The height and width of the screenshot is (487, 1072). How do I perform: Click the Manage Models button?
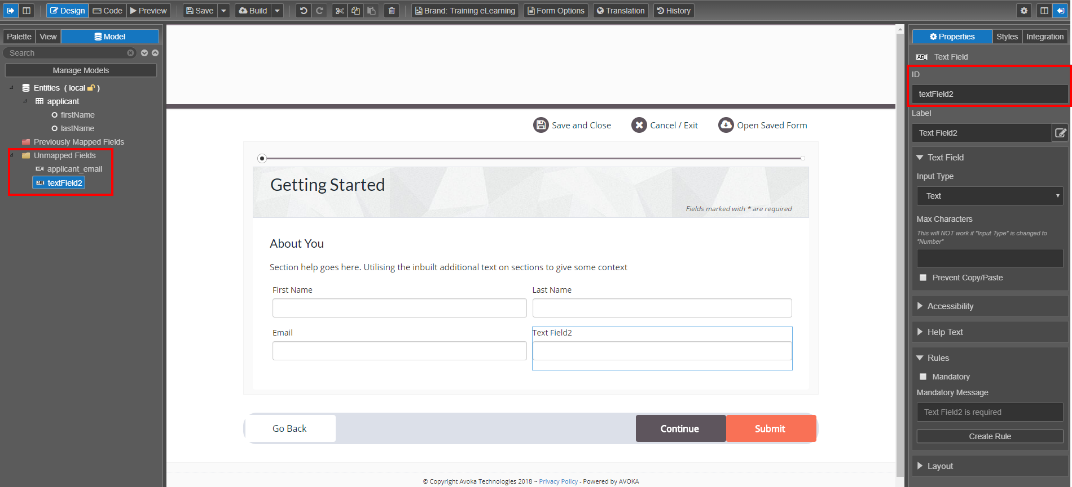[x=81, y=70]
